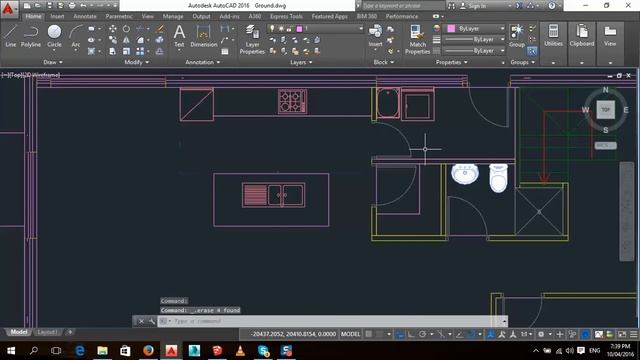Open the Clipboard panel

point(582,36)
